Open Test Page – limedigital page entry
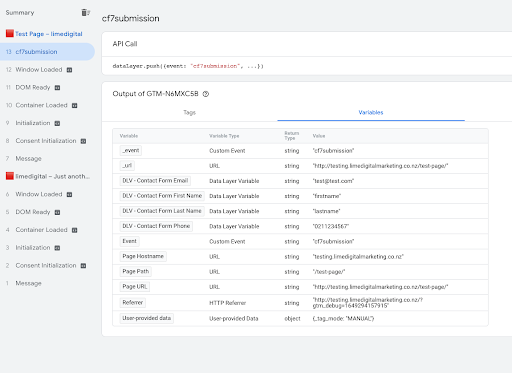 49,34
